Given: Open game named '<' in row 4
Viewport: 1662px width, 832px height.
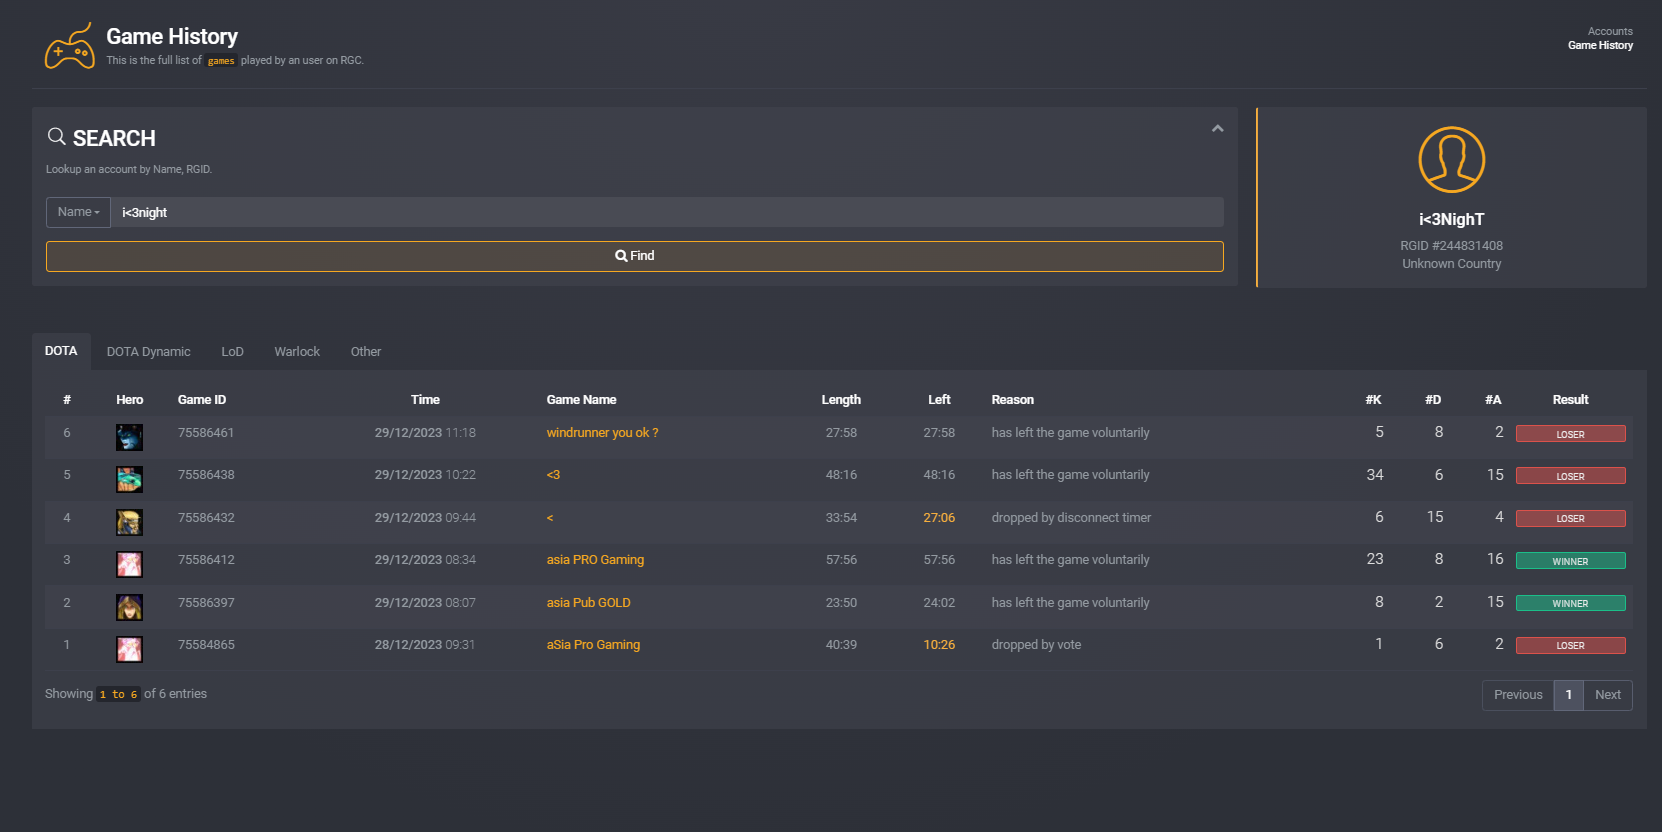Looking at the screenshot, I should coord(550,518).
